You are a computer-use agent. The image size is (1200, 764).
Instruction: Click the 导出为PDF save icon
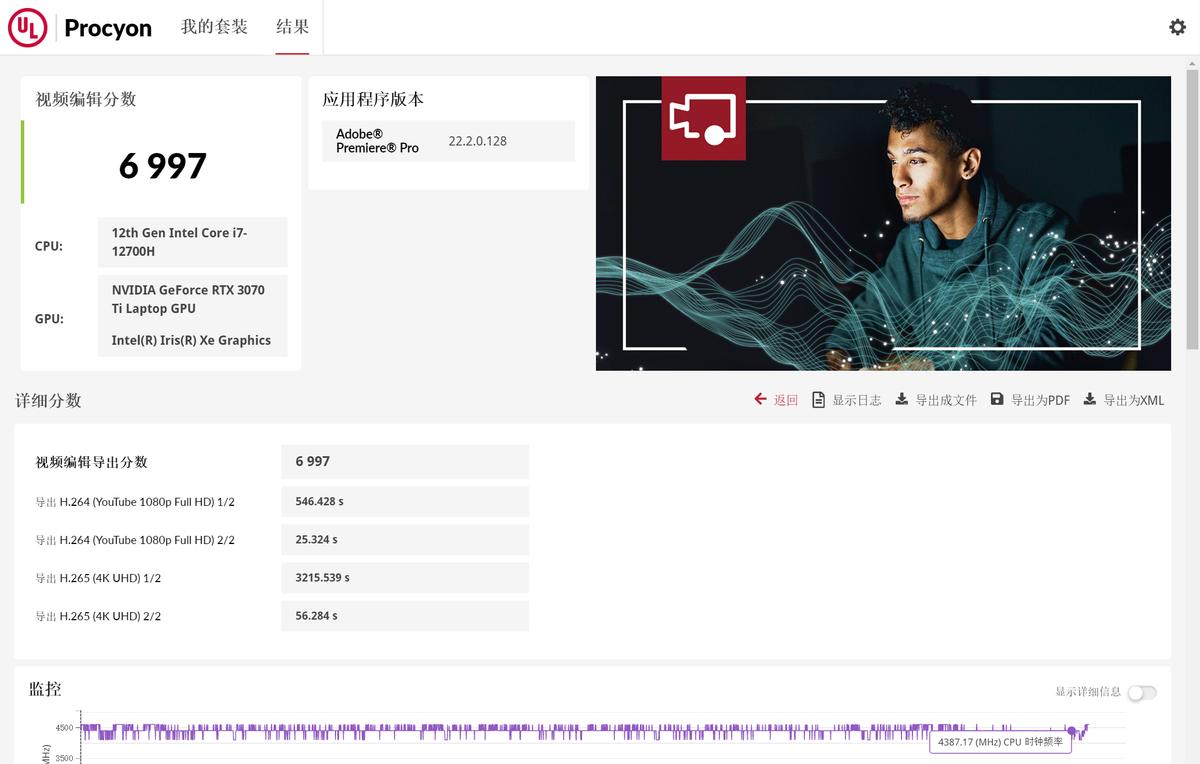point(997,398)
